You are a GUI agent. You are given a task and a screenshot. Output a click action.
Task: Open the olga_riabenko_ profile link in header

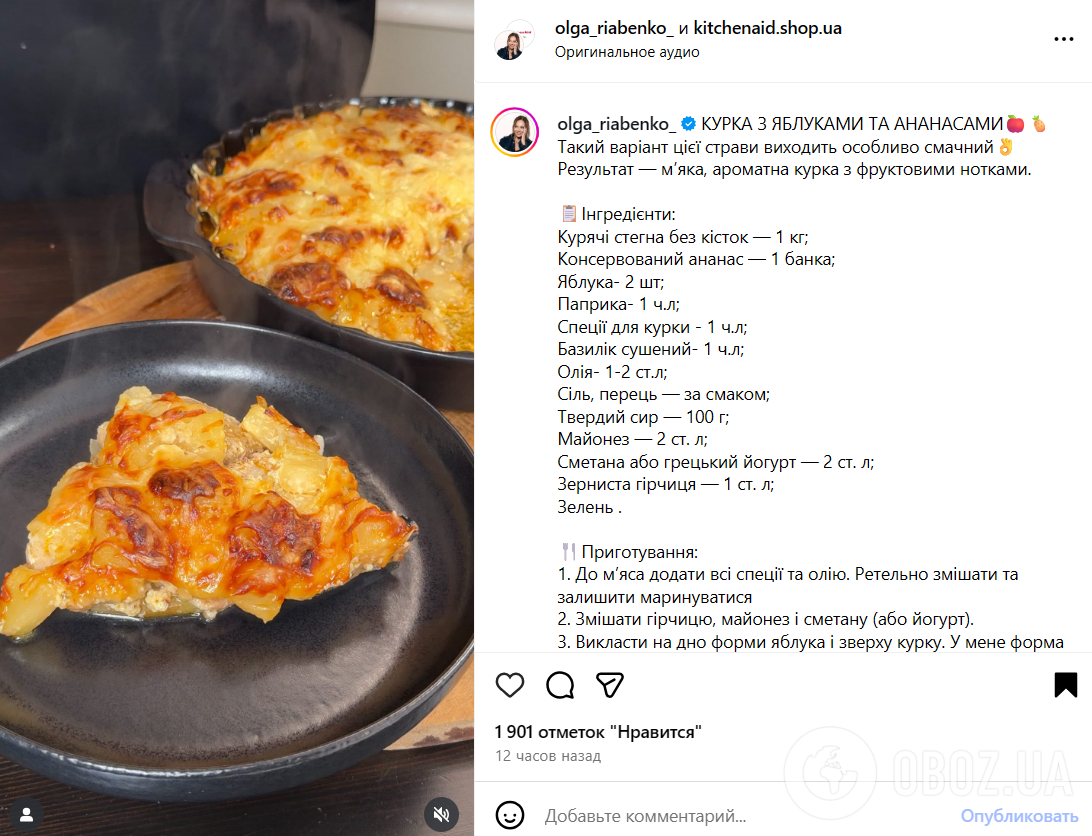615,28
